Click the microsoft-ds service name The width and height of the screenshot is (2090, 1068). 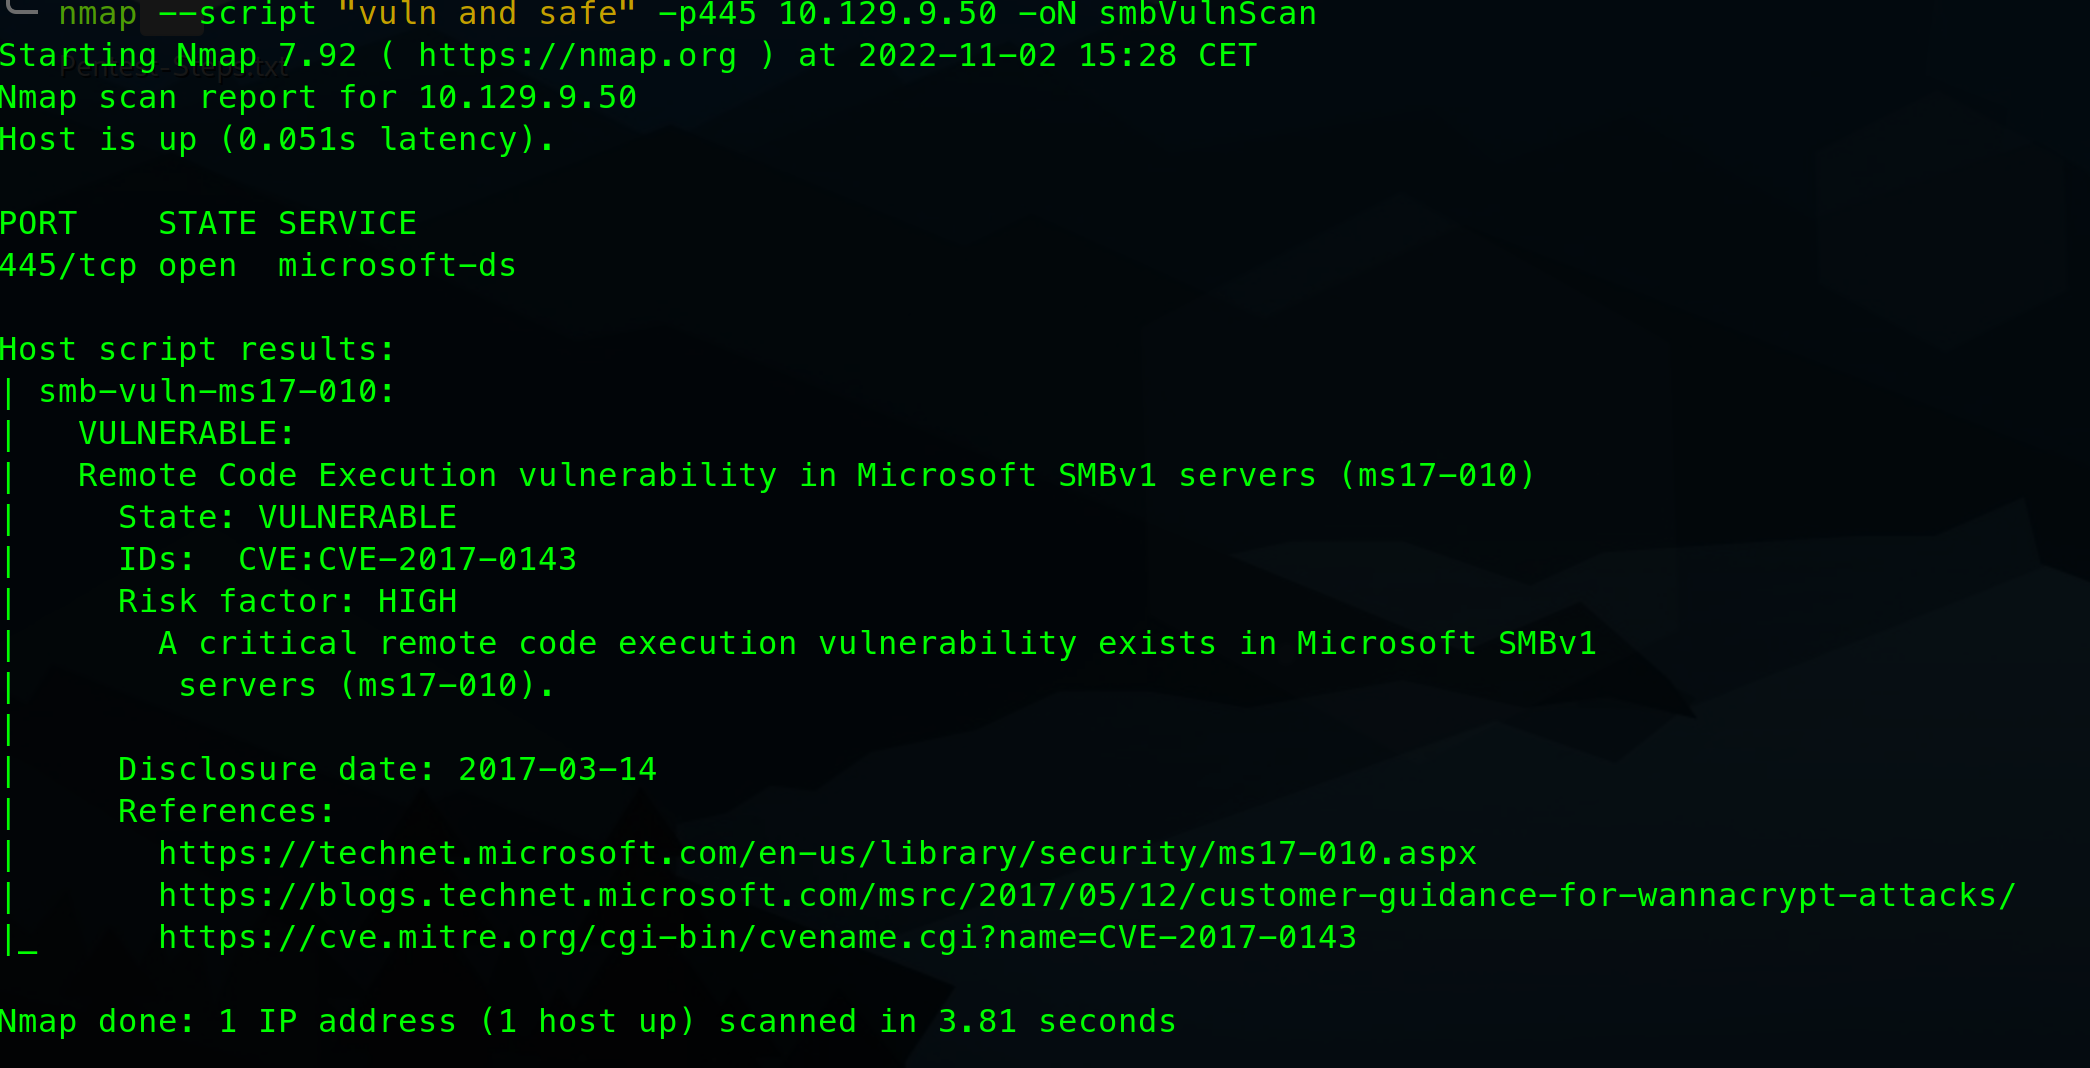tap(397, 265)
